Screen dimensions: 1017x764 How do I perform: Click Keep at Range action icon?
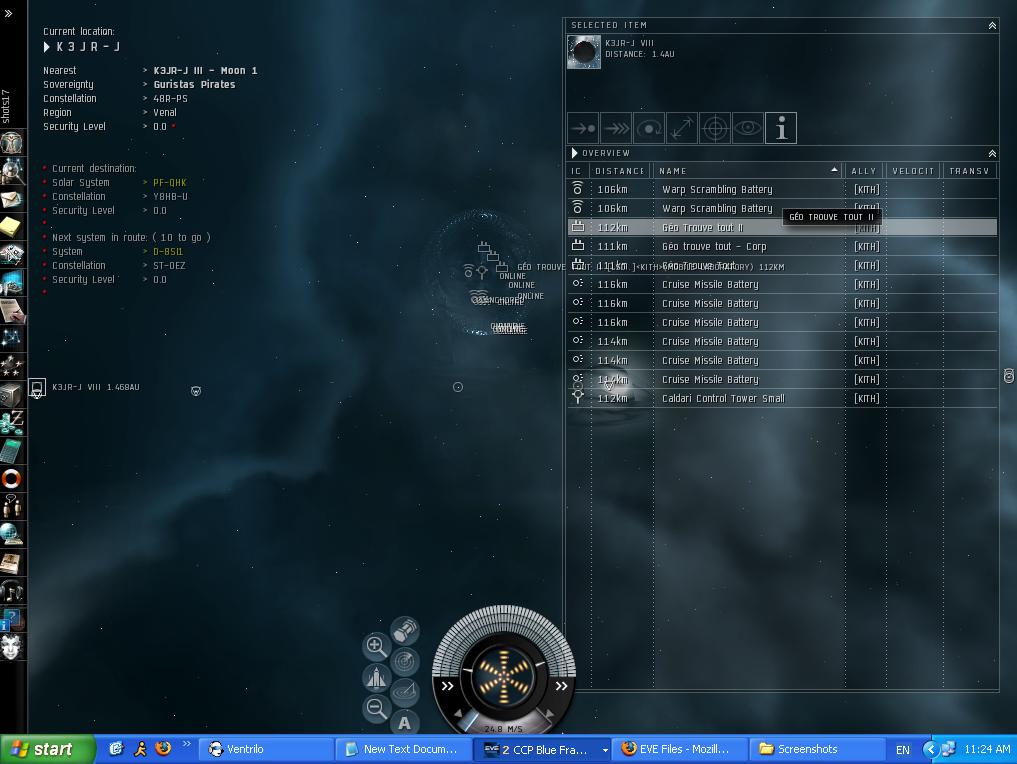682,128
